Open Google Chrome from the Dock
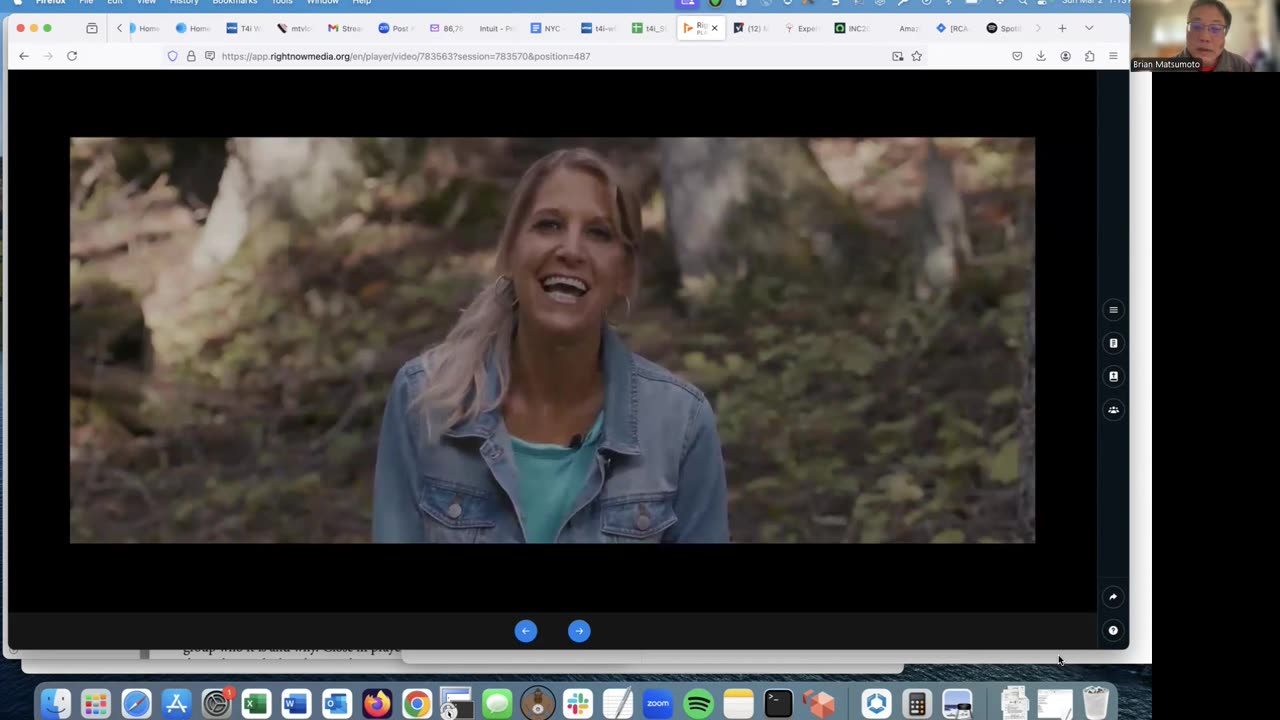Image resolution: width=1280 pixels, height=720 pixels. coord(417,703)
